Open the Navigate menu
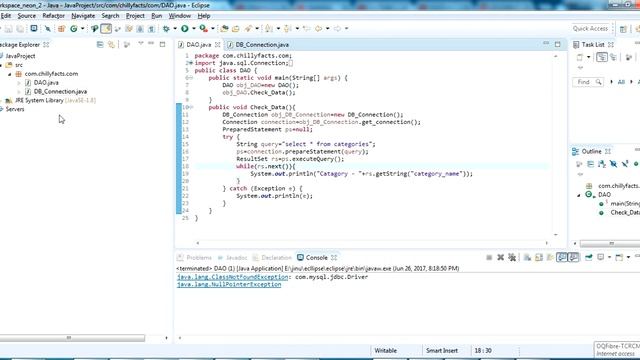640x360 pixels. point(83,16)
